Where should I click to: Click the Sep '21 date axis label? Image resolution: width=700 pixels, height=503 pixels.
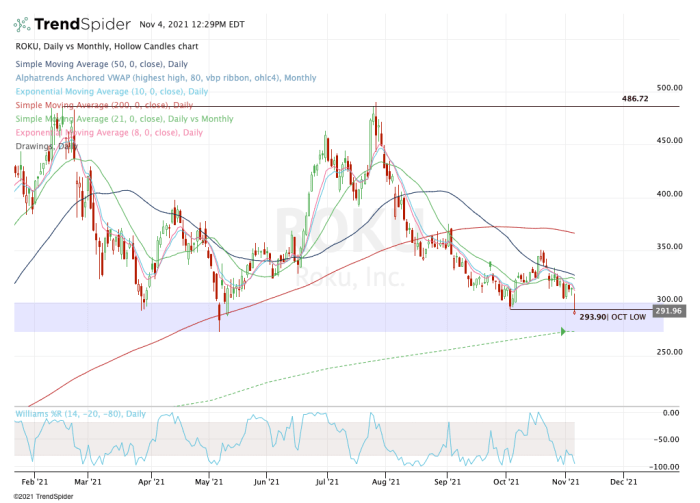click(447, 482)
